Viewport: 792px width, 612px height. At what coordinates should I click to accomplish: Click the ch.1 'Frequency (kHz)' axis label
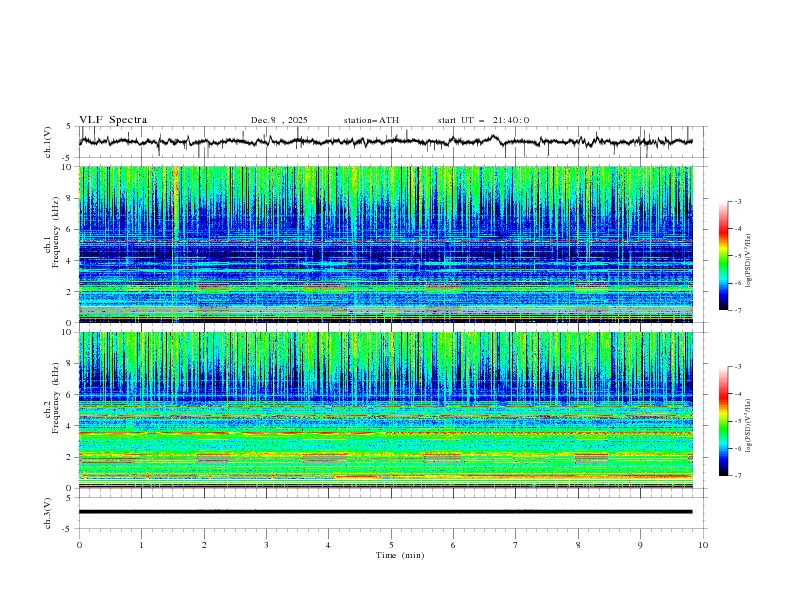[56, 233]
